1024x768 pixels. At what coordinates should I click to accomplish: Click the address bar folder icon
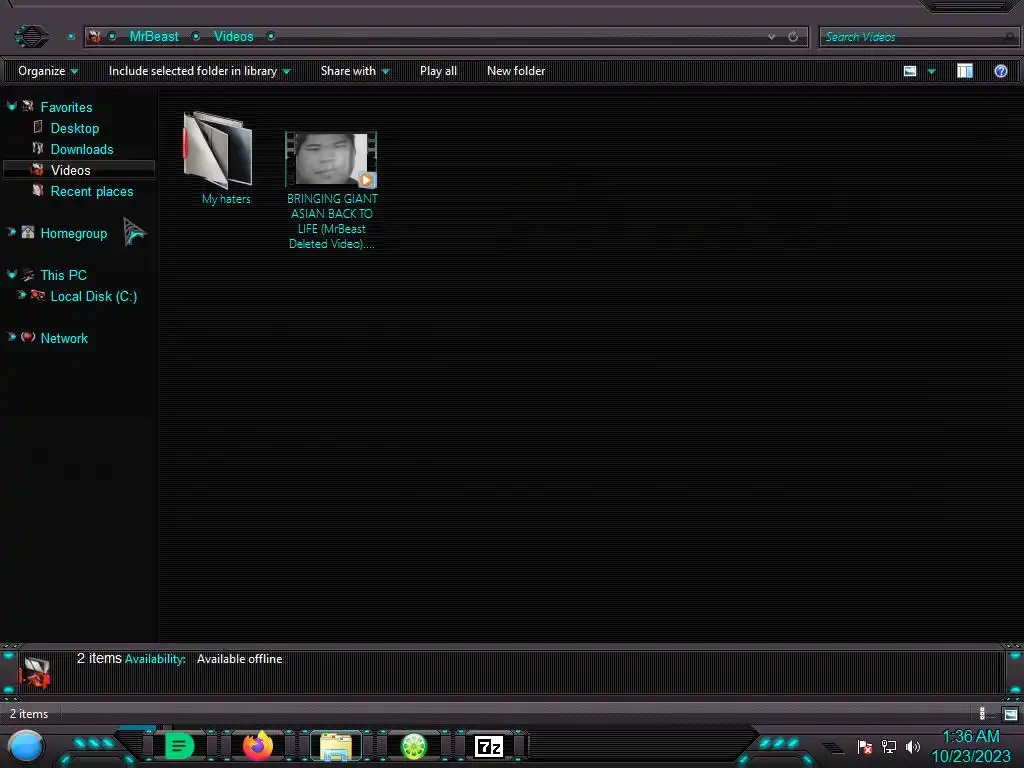point(94,37)
